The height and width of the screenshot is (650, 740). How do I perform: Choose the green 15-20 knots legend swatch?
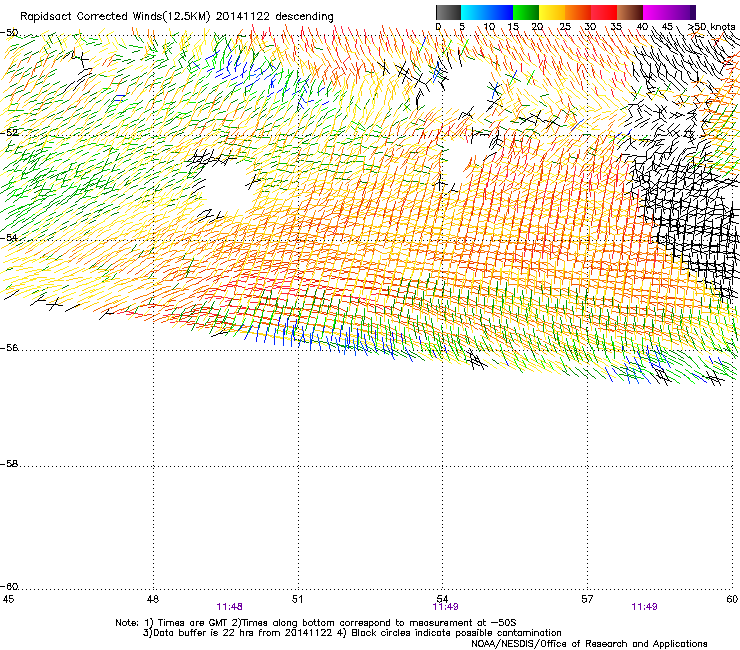(x=526, y=12)
